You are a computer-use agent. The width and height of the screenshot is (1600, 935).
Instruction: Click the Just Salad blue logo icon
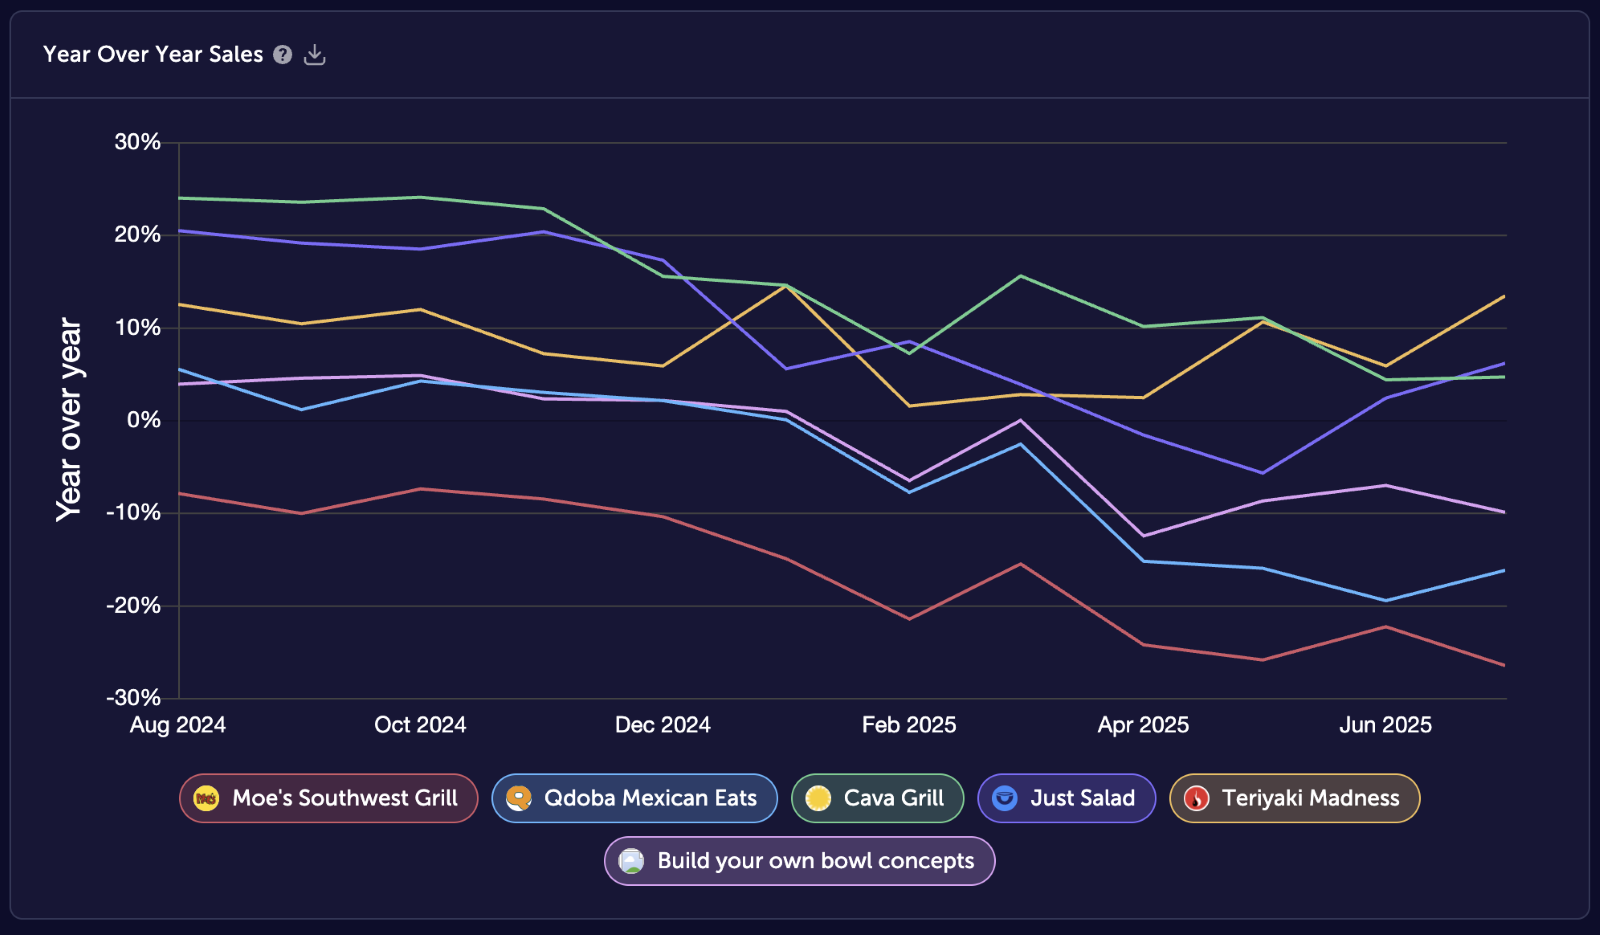pyautogui.click(x=1004, y=798)
